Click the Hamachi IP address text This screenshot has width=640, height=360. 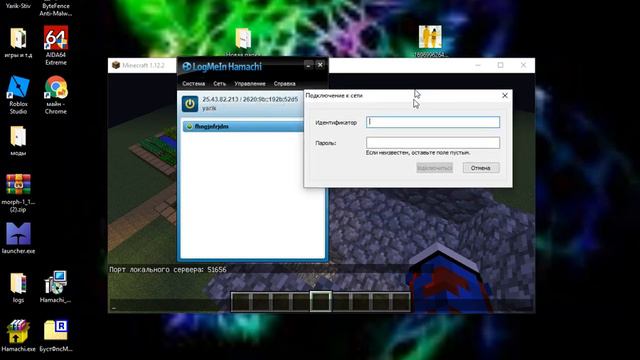[x=250, y=99]
